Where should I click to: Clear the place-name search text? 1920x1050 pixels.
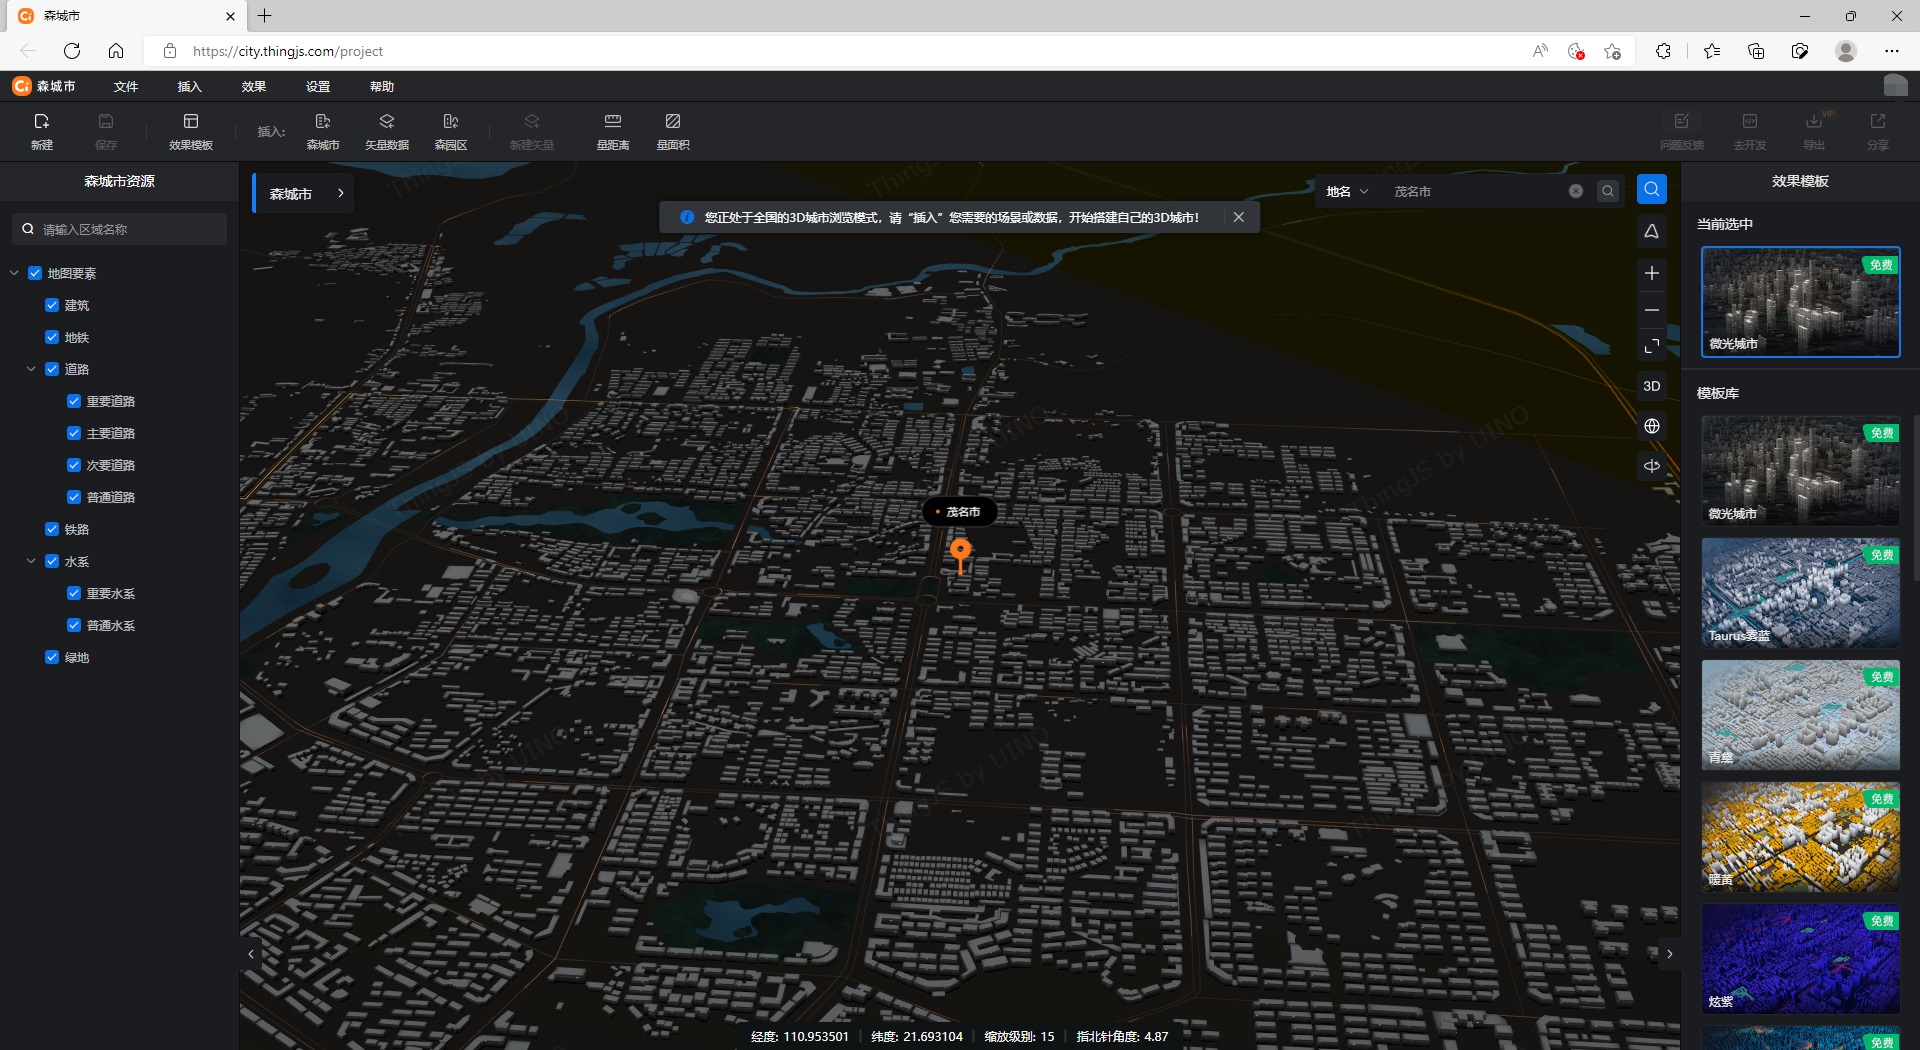click(1575, 191)
